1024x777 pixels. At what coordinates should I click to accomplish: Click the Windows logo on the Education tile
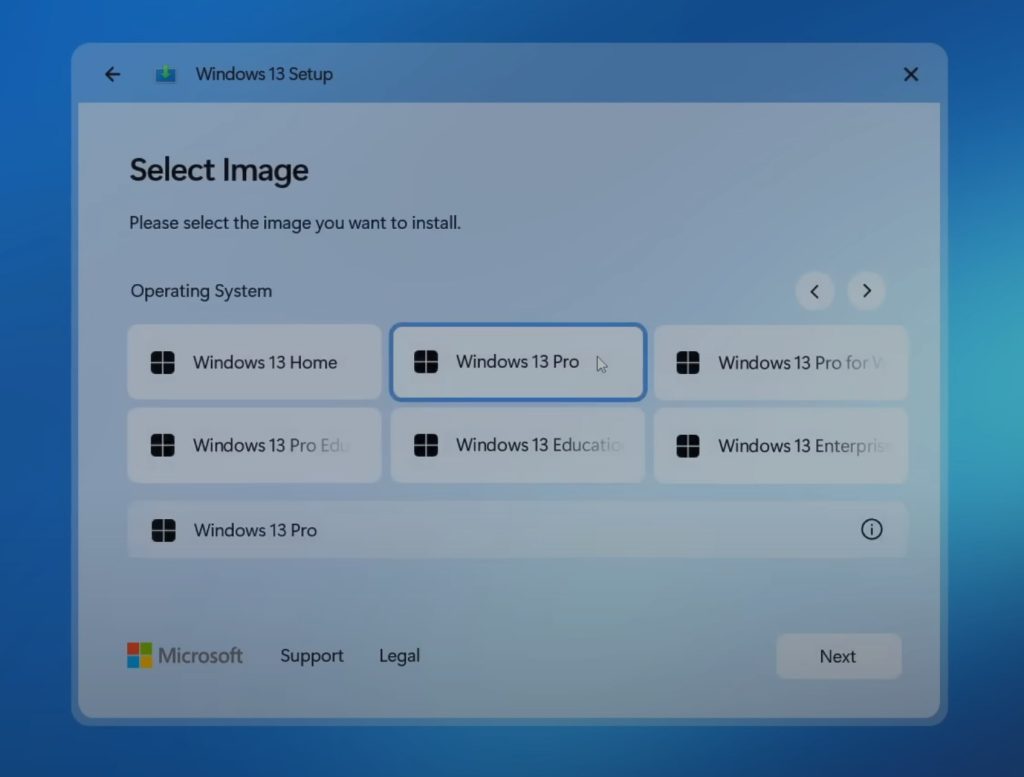pyautogui.click(x=426, y=445)
